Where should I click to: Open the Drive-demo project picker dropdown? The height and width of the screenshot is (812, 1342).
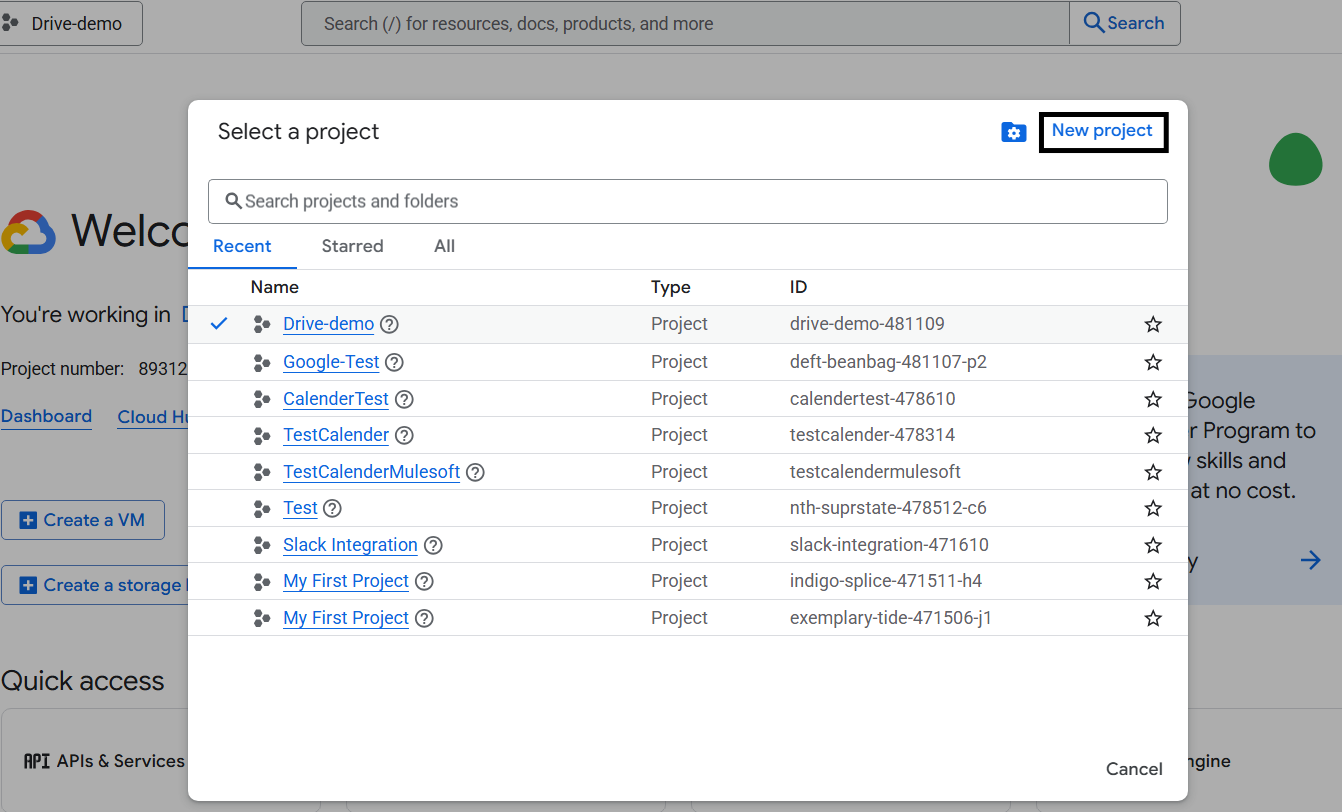[x=70, y=23]
